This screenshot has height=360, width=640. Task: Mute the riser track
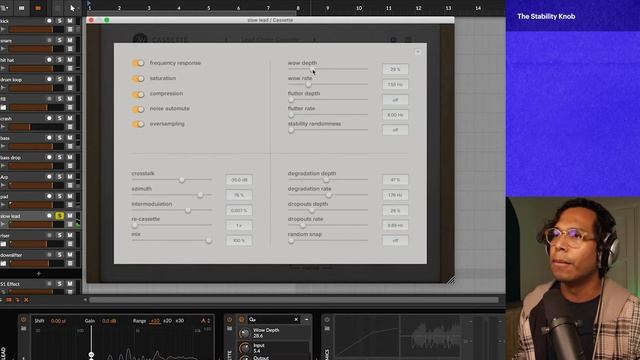(70, 236)
